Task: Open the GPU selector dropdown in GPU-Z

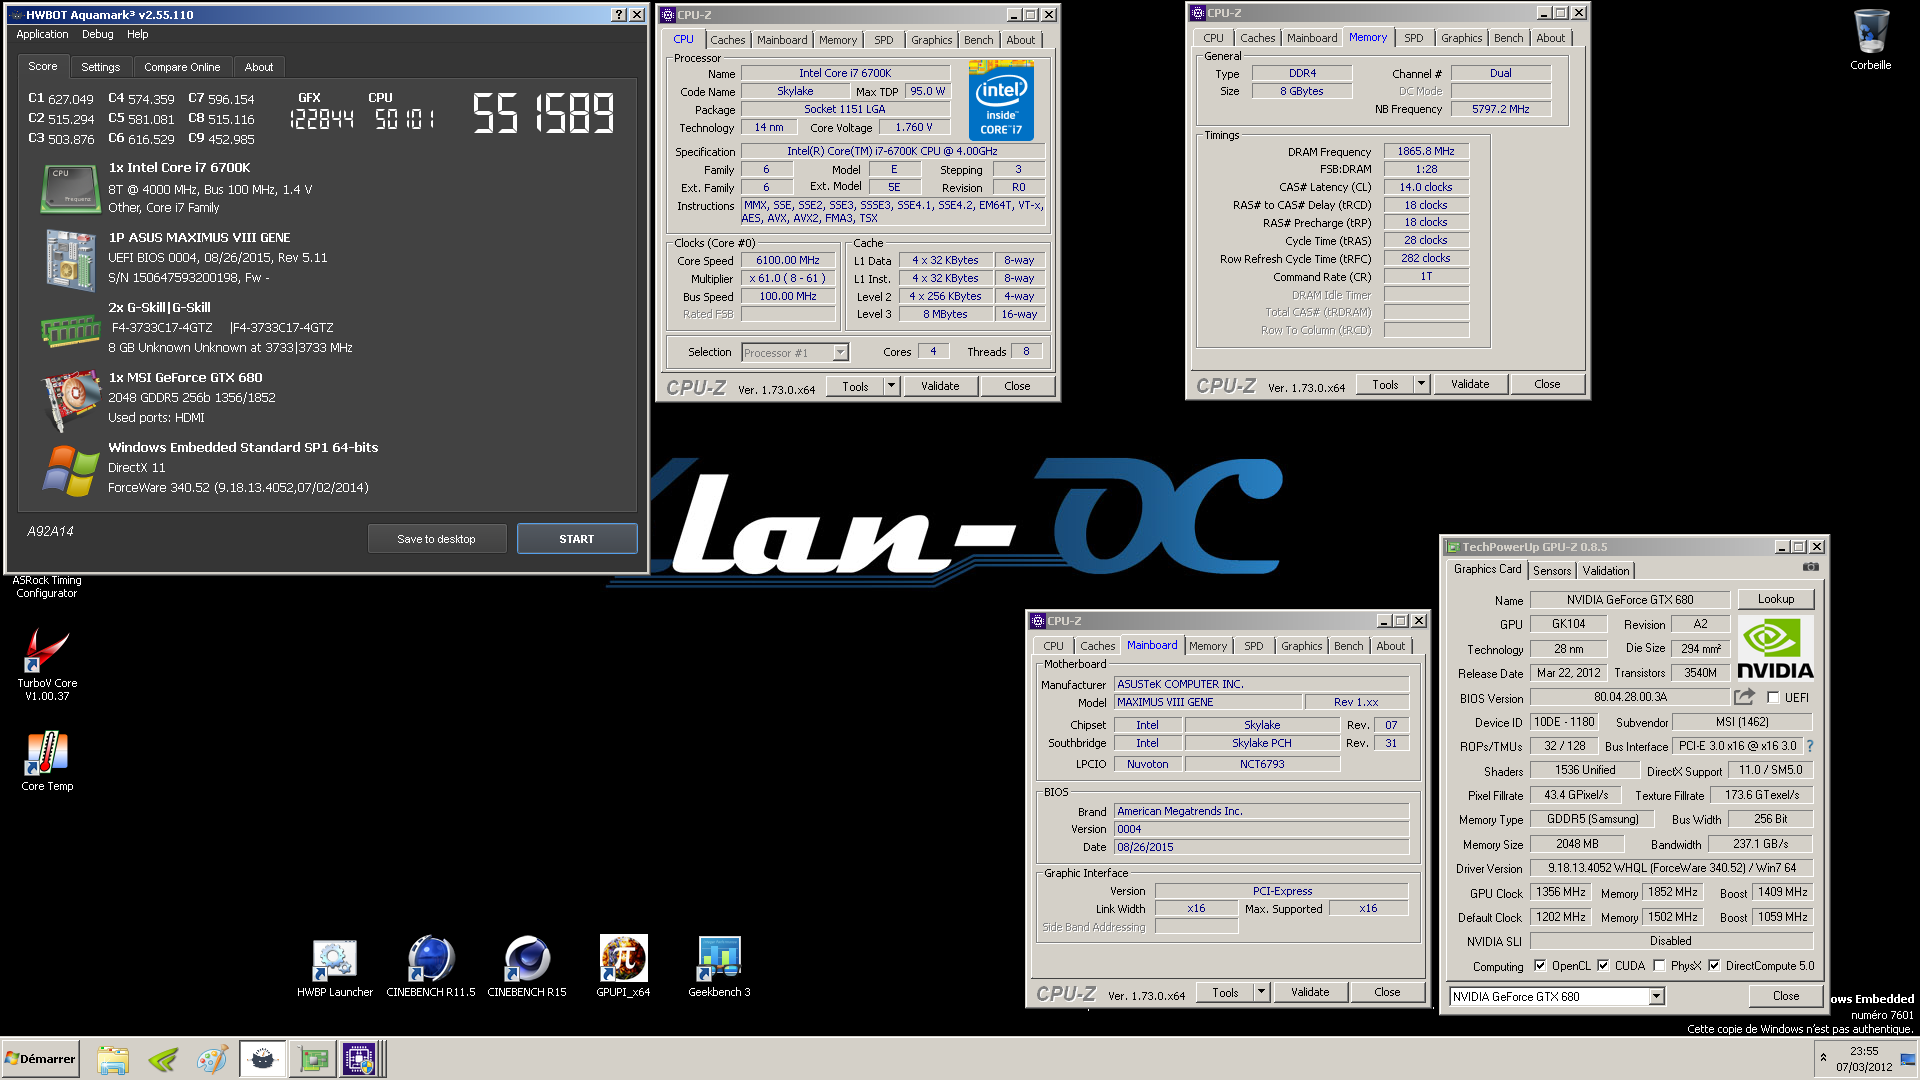Action: [x=1656, y=996]
